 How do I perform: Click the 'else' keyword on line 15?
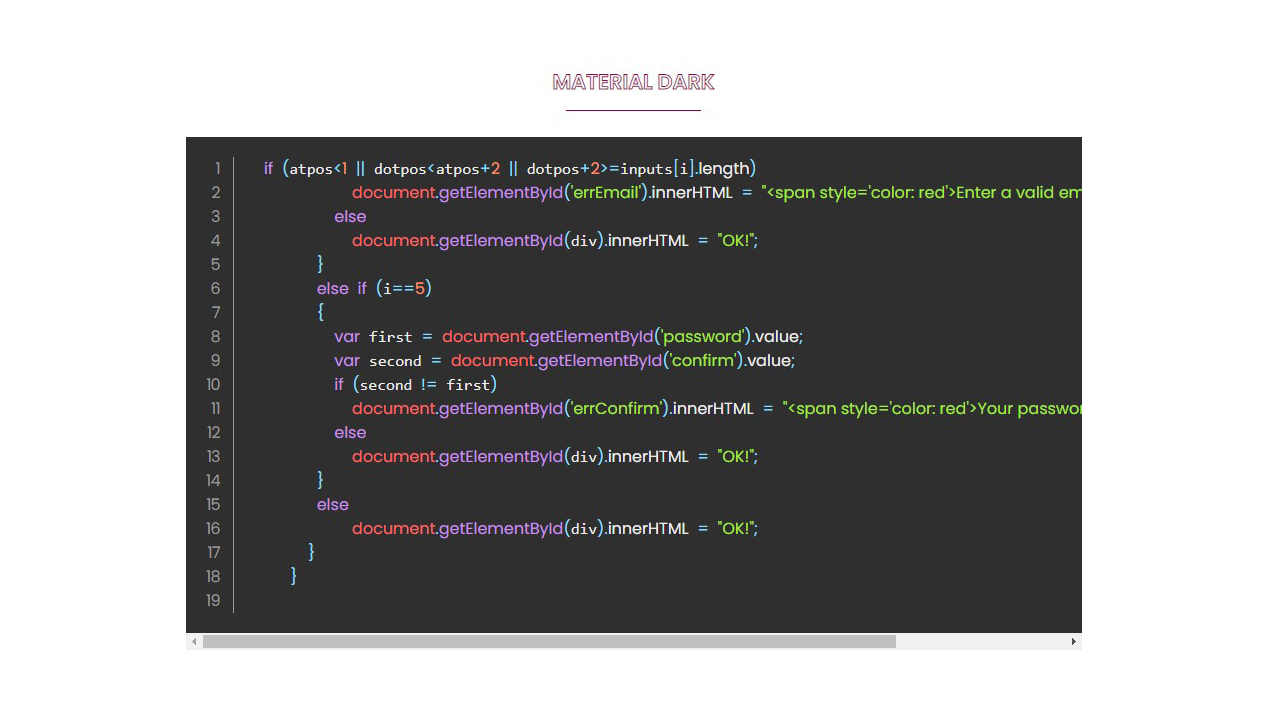pos(333,504)
